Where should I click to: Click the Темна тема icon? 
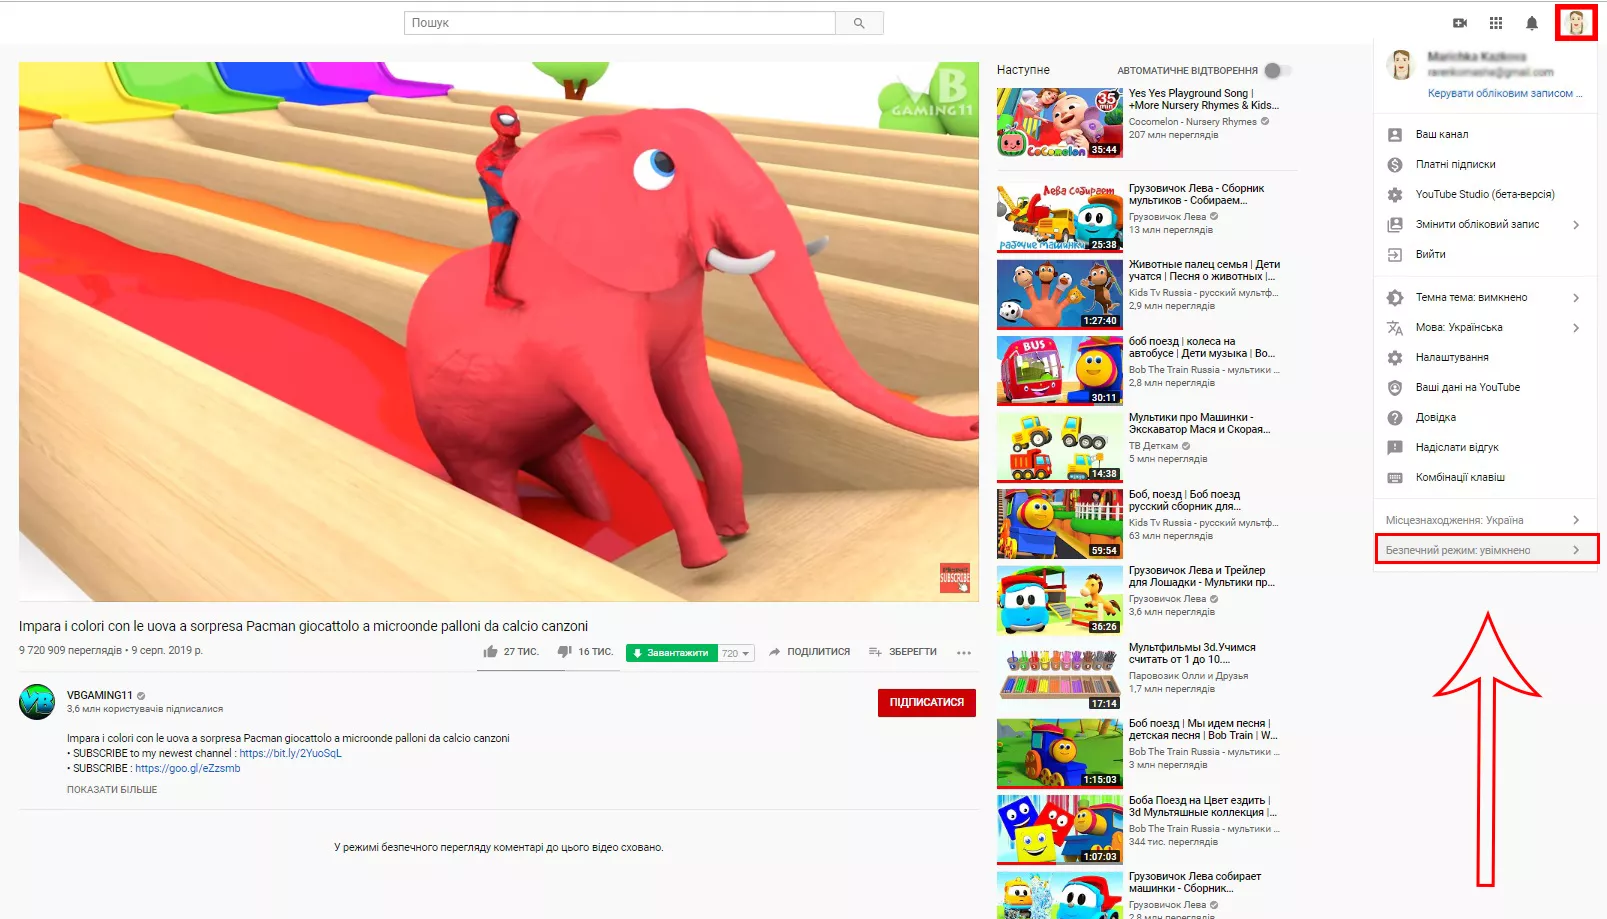[1395, 297]
